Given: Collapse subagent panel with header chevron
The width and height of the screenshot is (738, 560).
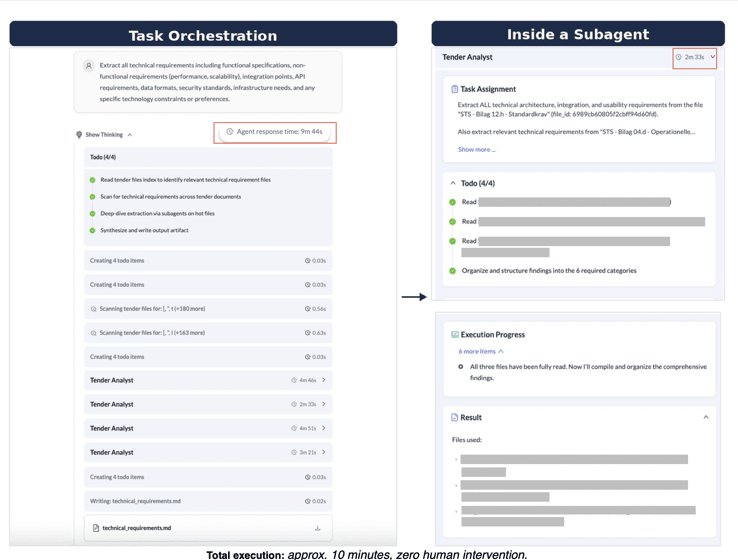Looking at the screenshot, I should click(x=713, y=57).
